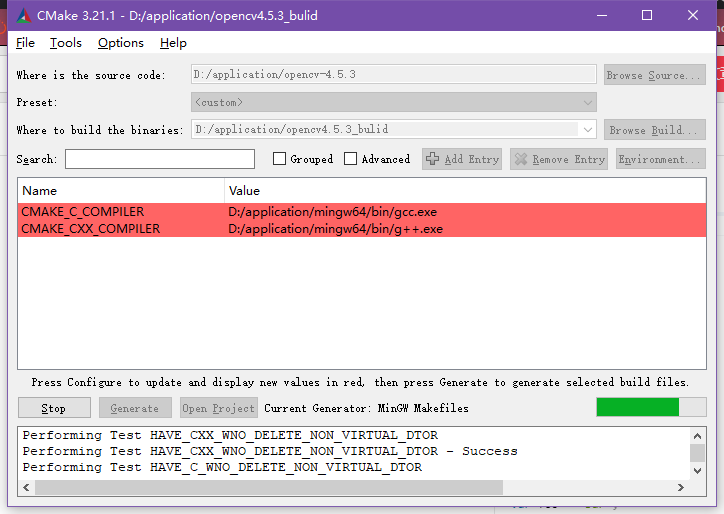The width and height of the screenshot is (724, 514).
Task: Close the CMake window
Action: (693, 15)
